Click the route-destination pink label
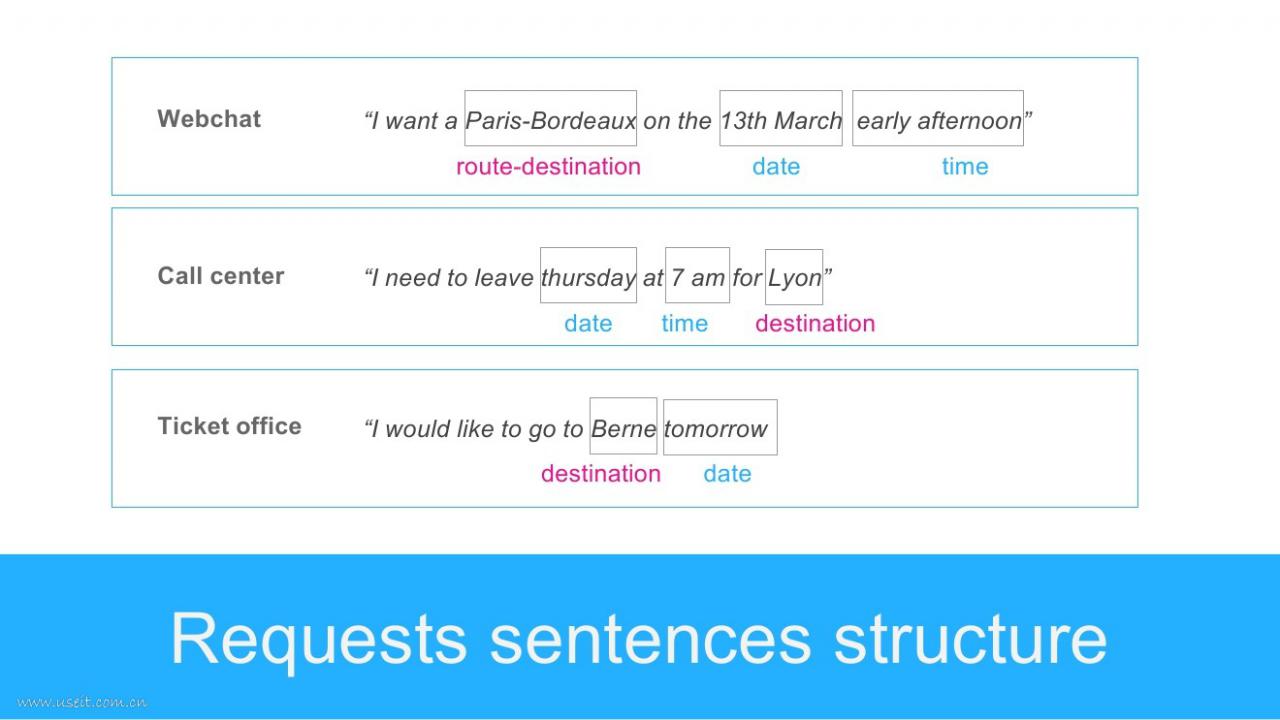This screenshot has width=1280, height=720. 548,167
